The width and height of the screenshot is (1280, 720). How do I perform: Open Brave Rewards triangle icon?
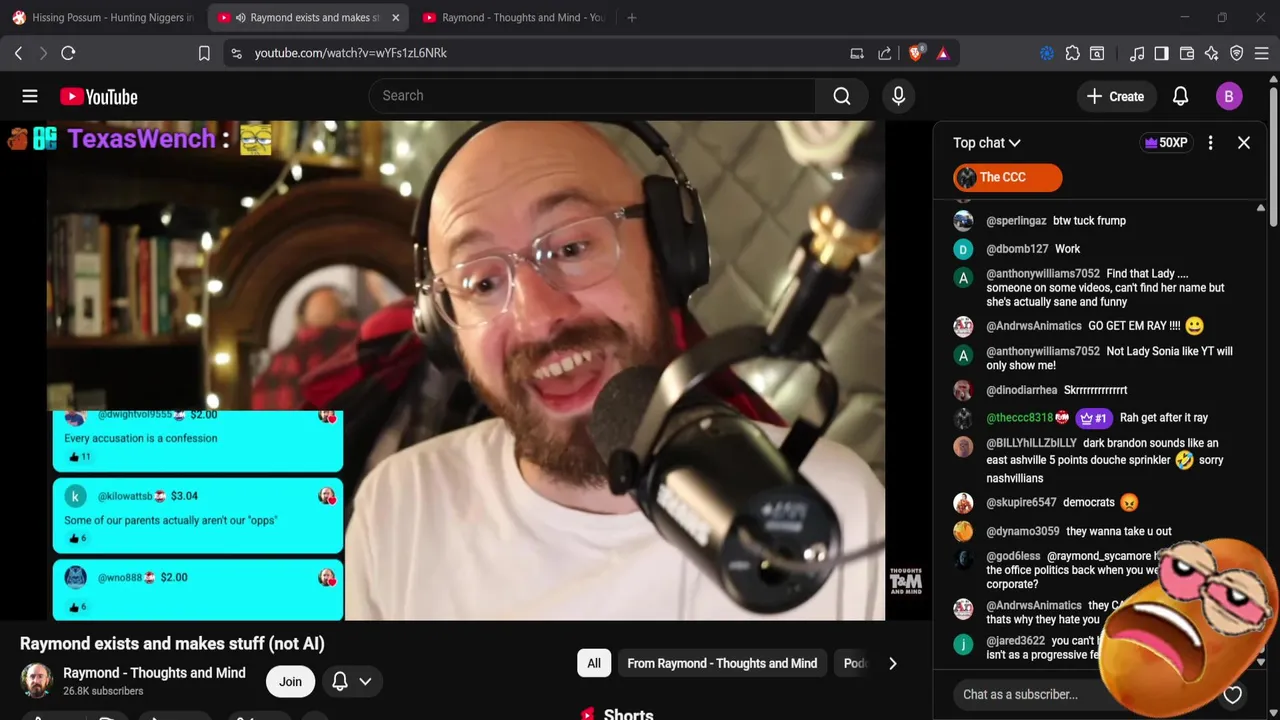(x=942, y=53)
